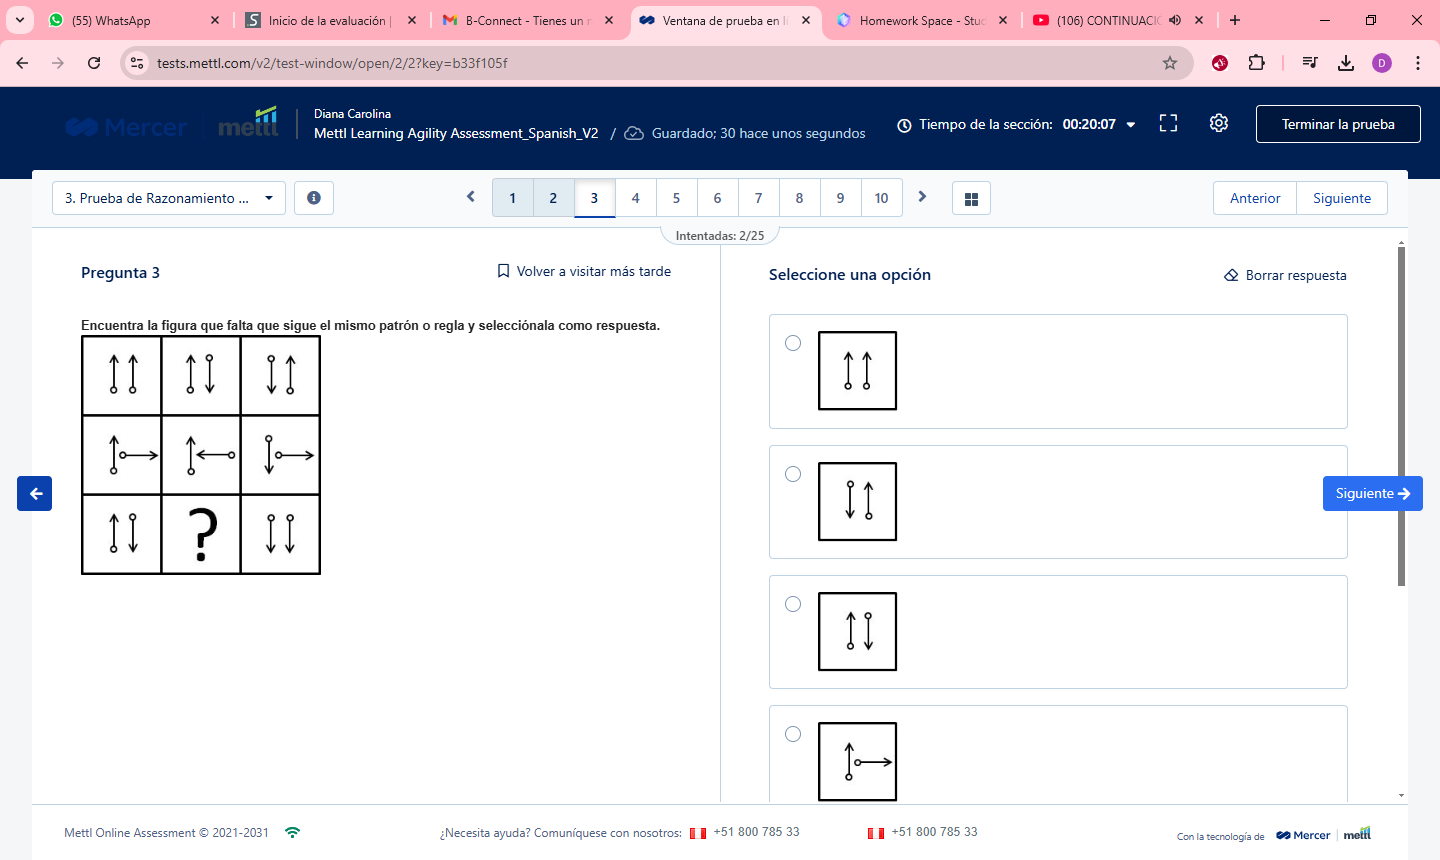Viewport: 1440px width, 860px height.
Task: Open the tab search dropdown arrow
Action: 20,20
